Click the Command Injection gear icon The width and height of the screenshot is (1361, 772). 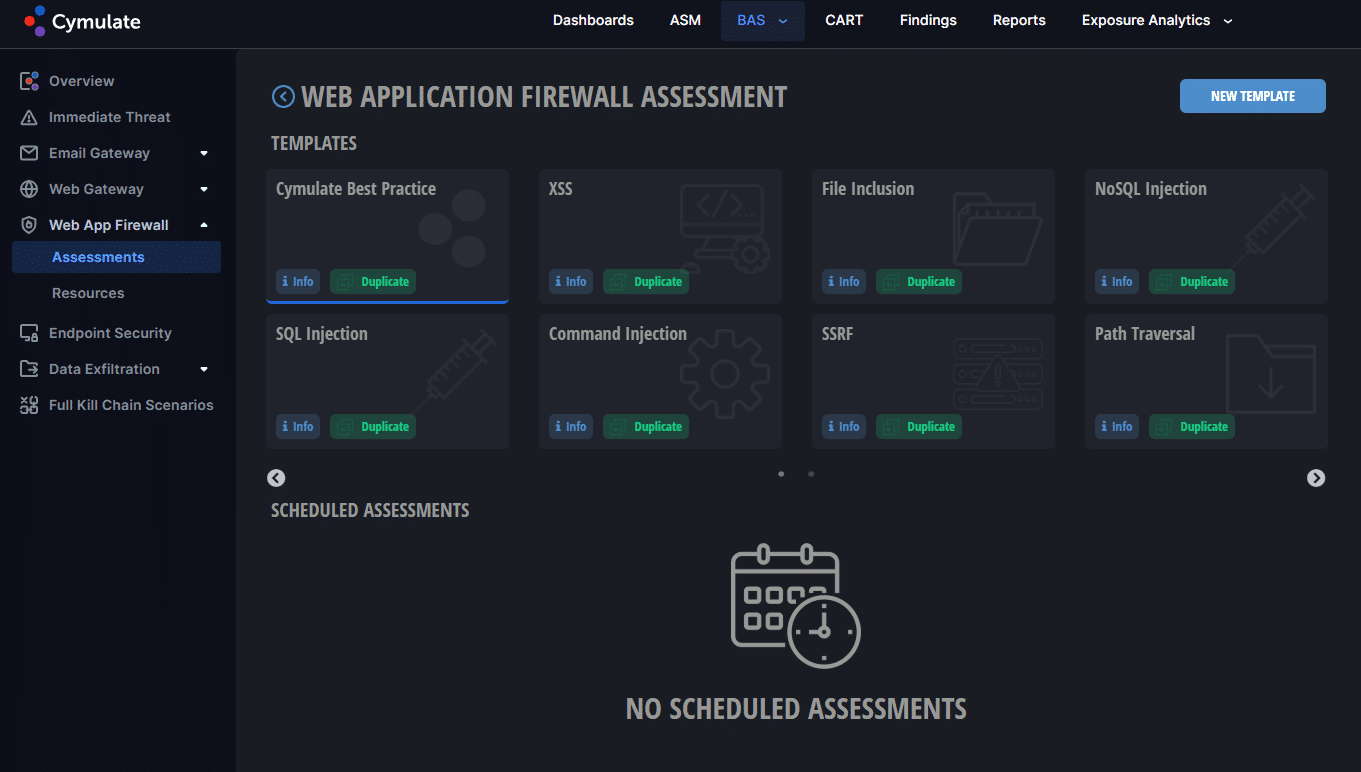pos(724,375)
